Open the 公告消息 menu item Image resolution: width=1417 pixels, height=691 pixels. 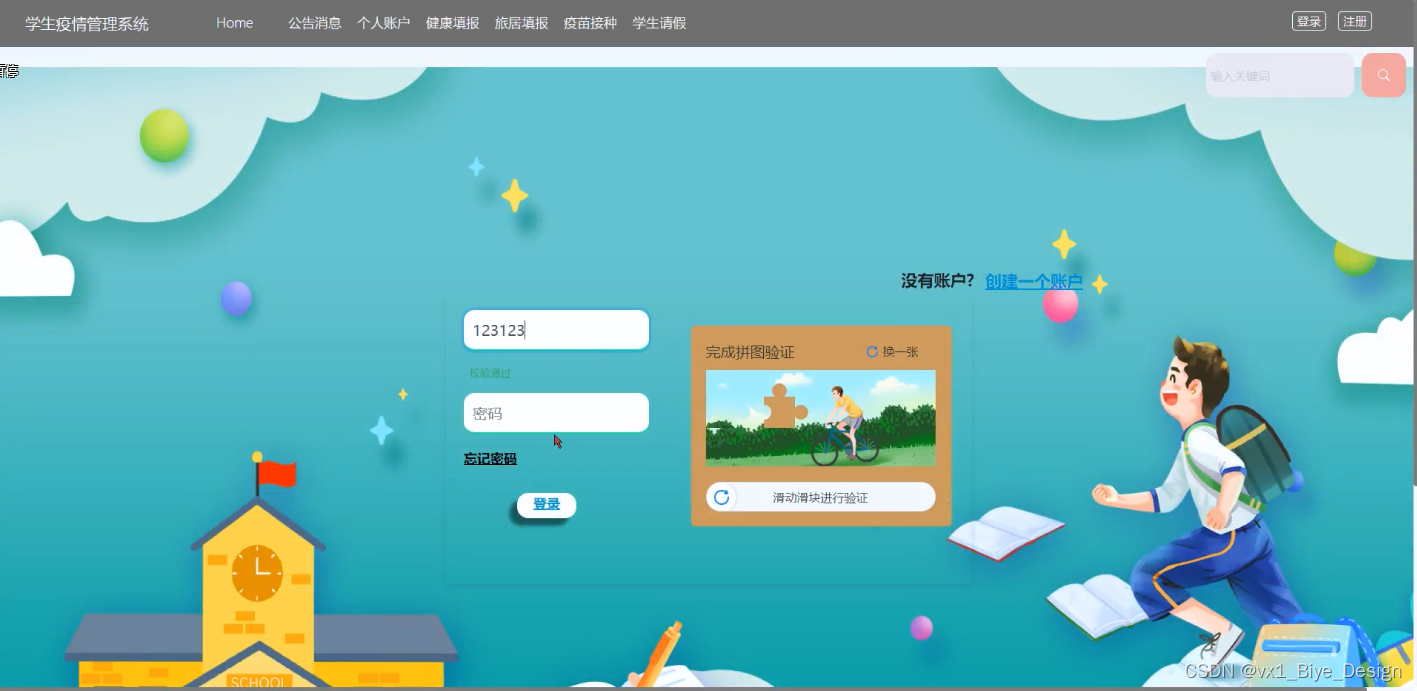pos(315,23)
